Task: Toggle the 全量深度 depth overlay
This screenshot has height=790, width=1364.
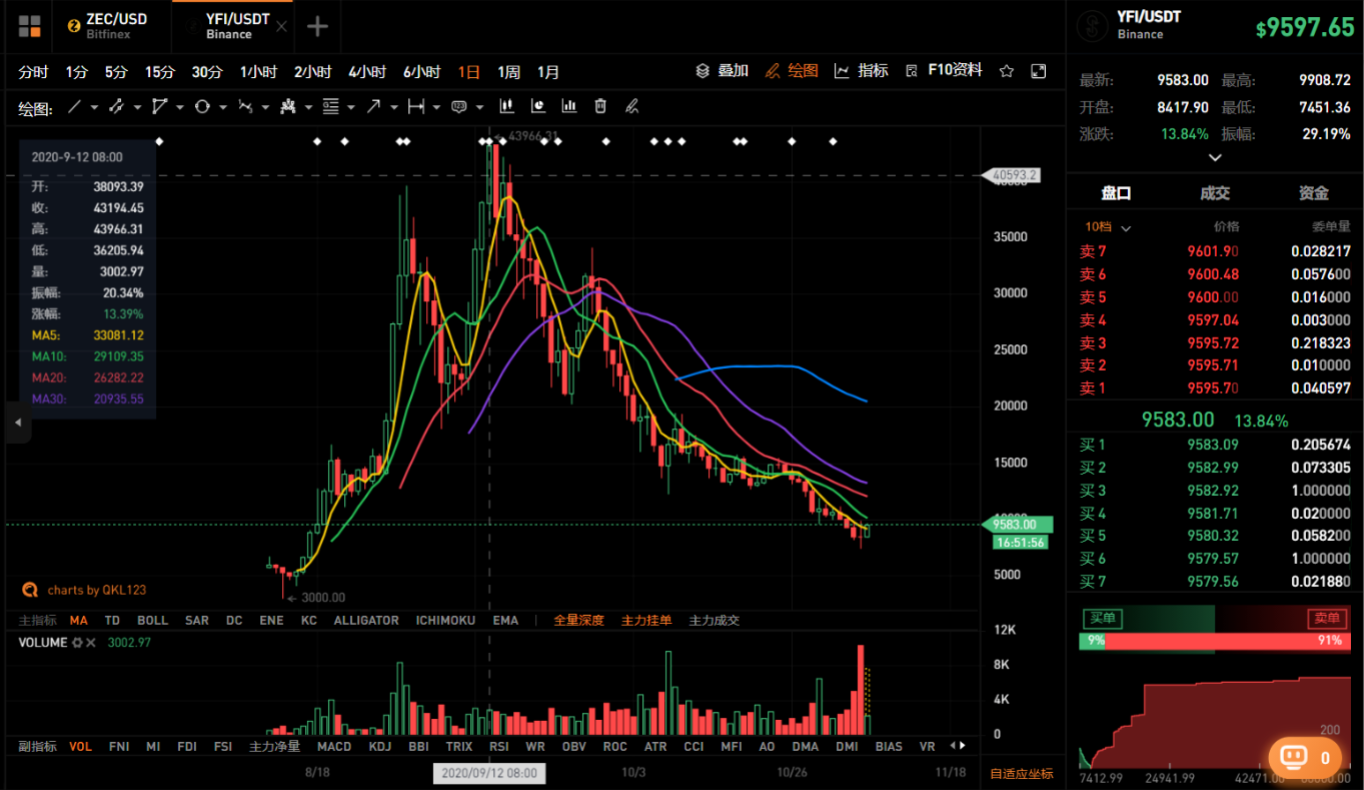Action: coord(579,620)
